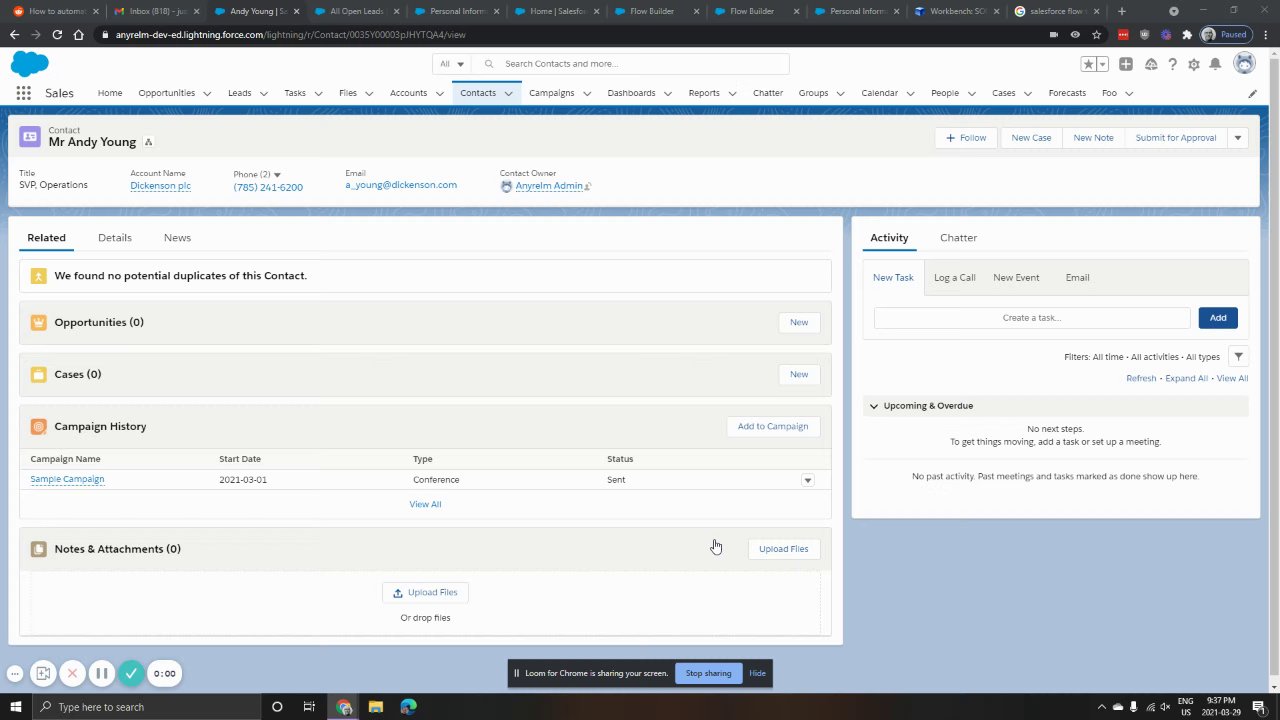Create new Opportunity with New button
The height and width of the screenshot is (720, 1280).
coord(799,322)
